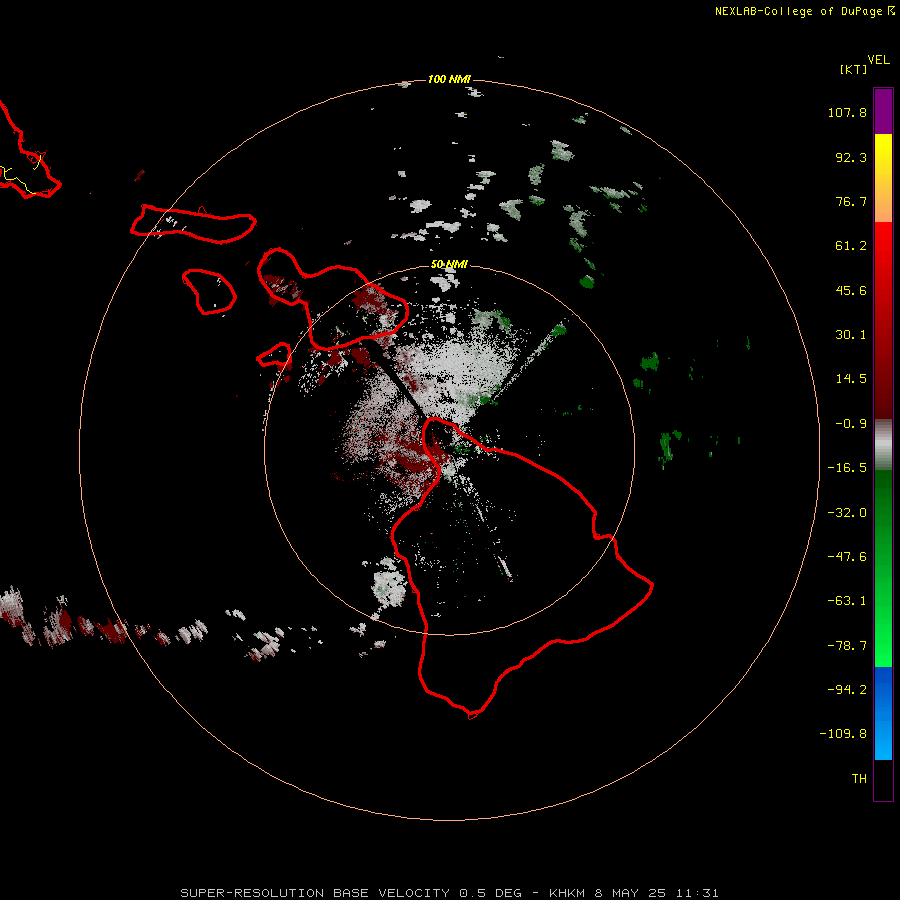Click the yellow segment of the color bar
Image resolution: width=900 pixels, height=900 pixels.
click(x=883, y=155)
